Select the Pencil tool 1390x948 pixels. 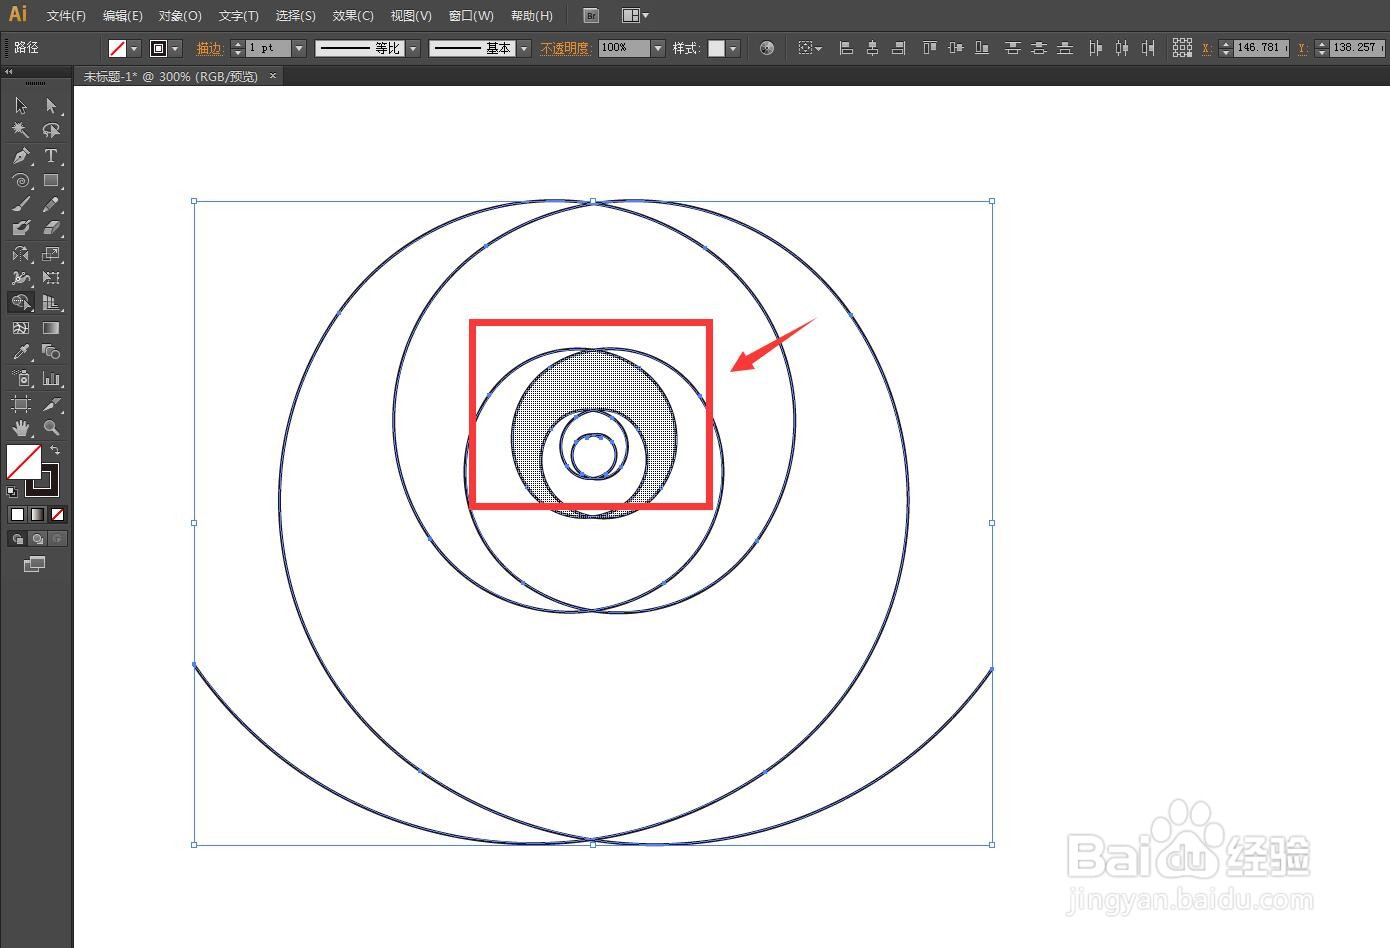[x=51, y=205]
